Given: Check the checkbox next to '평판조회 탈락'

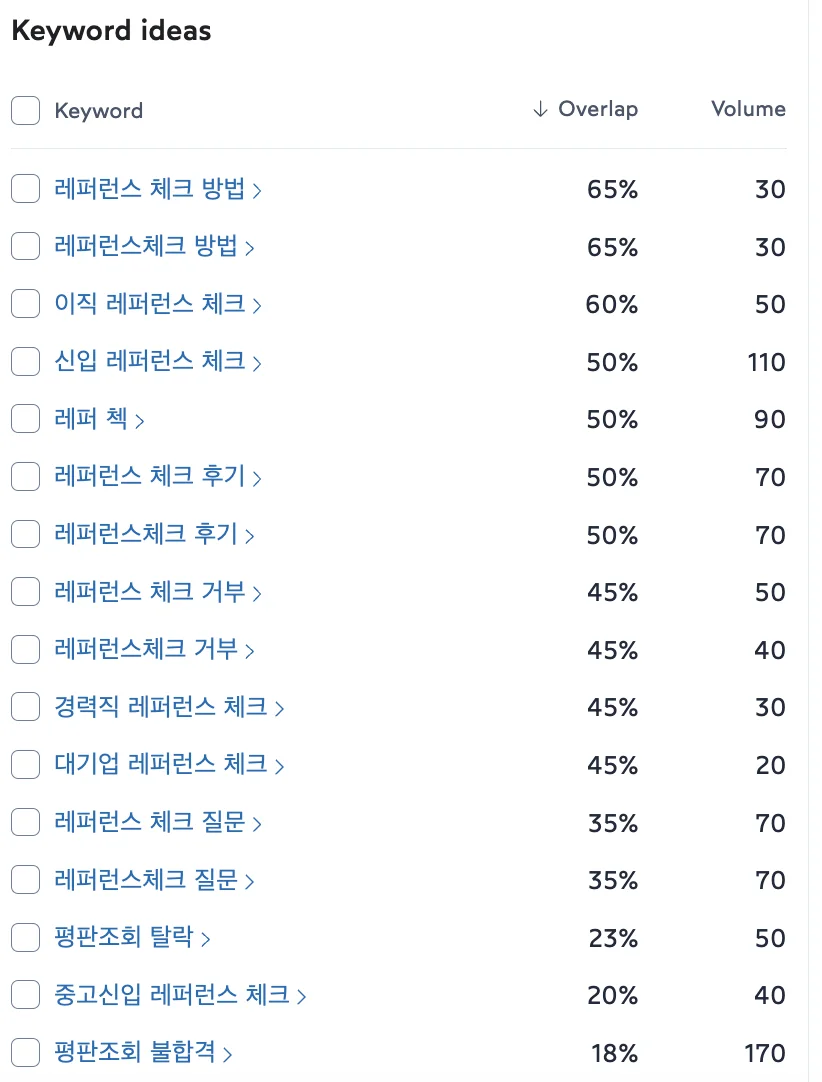Looking at the screenshot, I should [25, 938].
